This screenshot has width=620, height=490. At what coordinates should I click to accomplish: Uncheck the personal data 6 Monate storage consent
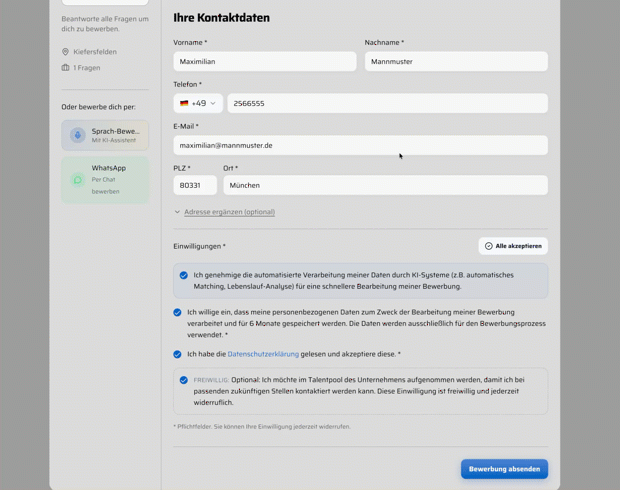(x=177, y=312)
